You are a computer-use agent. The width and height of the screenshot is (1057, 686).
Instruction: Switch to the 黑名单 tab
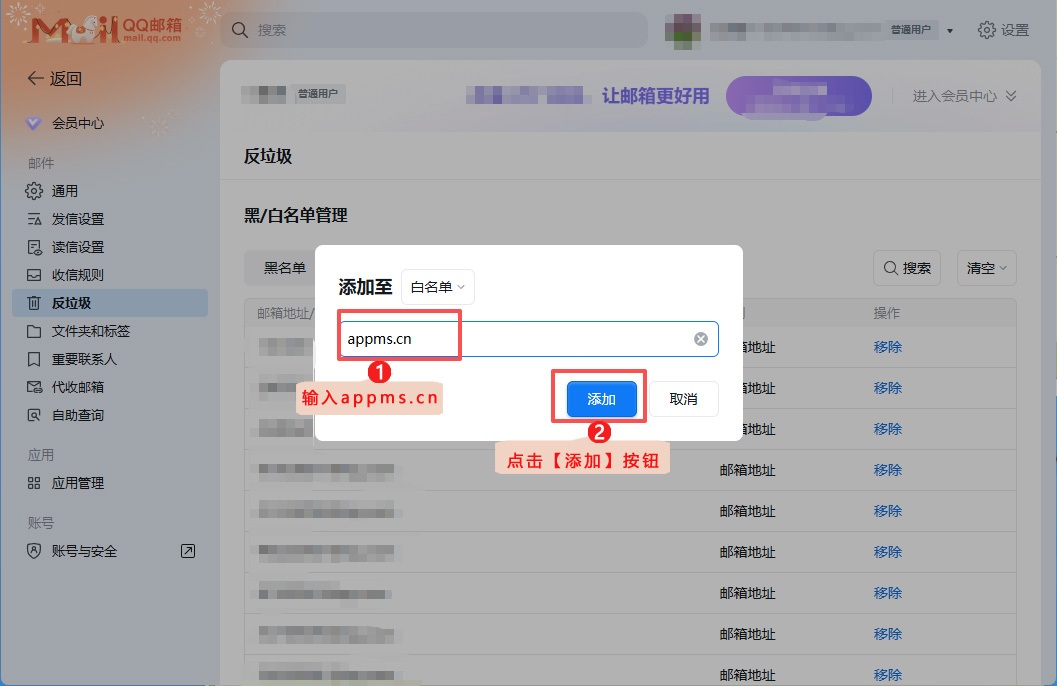[x=284, y=268]
